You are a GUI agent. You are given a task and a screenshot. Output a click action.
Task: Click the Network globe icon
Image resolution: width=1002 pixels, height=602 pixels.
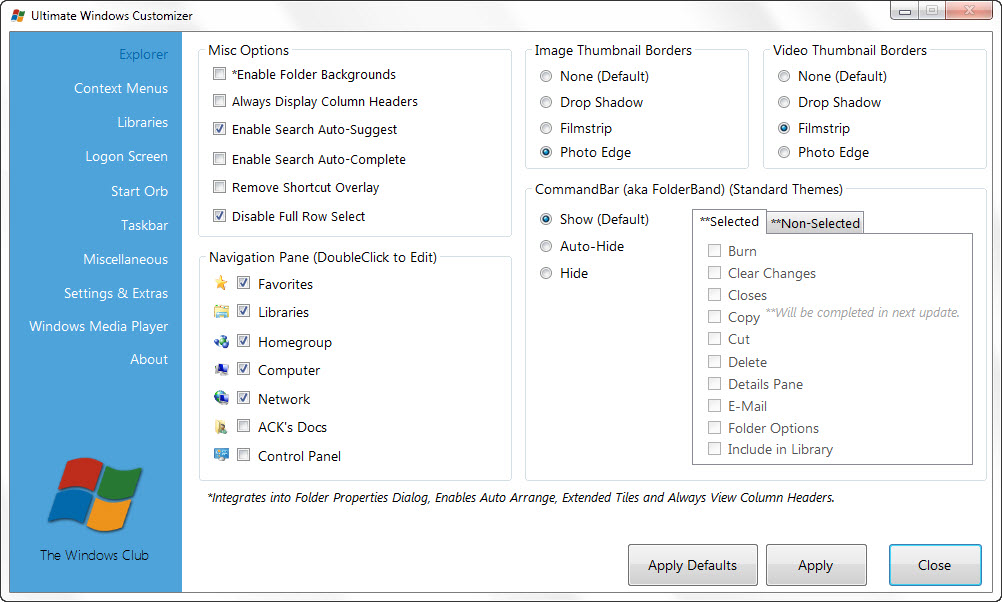click(222, 399)
